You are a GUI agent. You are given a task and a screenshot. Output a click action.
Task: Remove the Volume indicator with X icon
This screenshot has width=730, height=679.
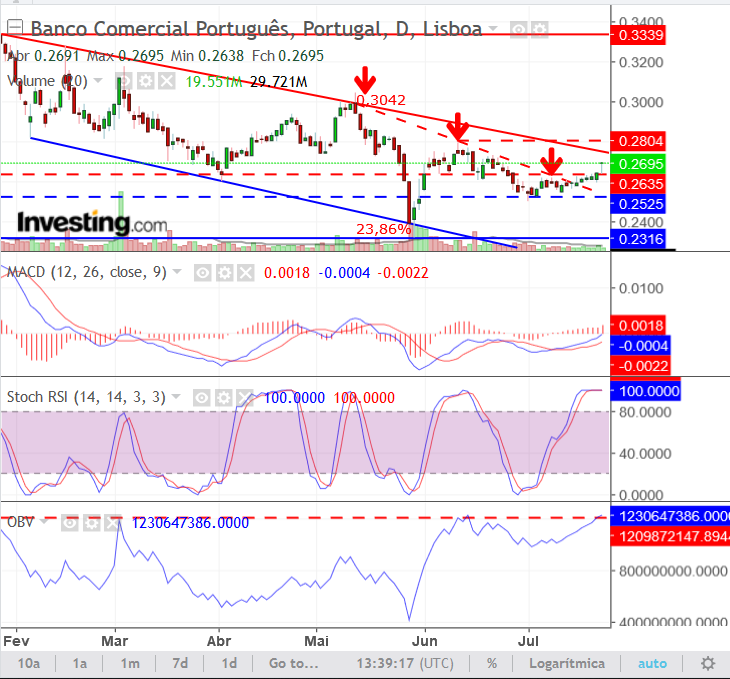[167, 81]
